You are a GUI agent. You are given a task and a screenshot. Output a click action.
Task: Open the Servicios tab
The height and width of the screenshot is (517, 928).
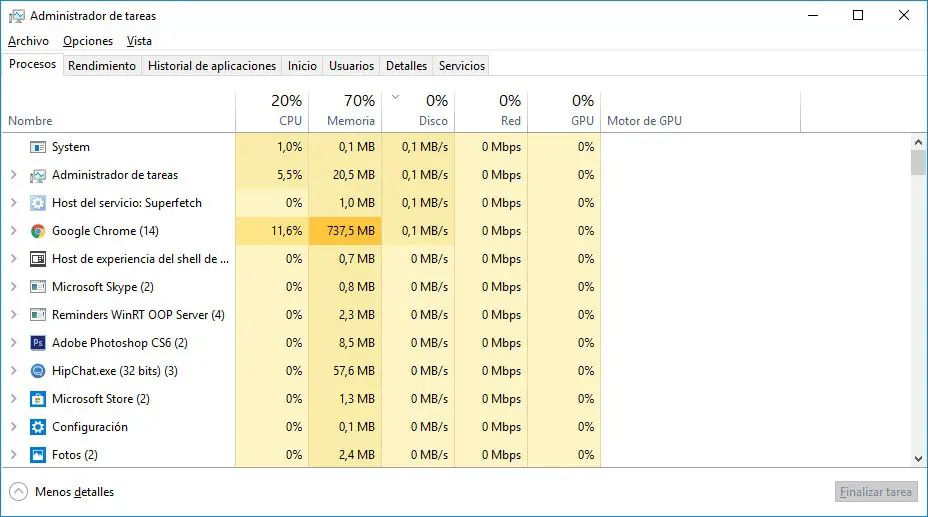click(x=462, y=66)
